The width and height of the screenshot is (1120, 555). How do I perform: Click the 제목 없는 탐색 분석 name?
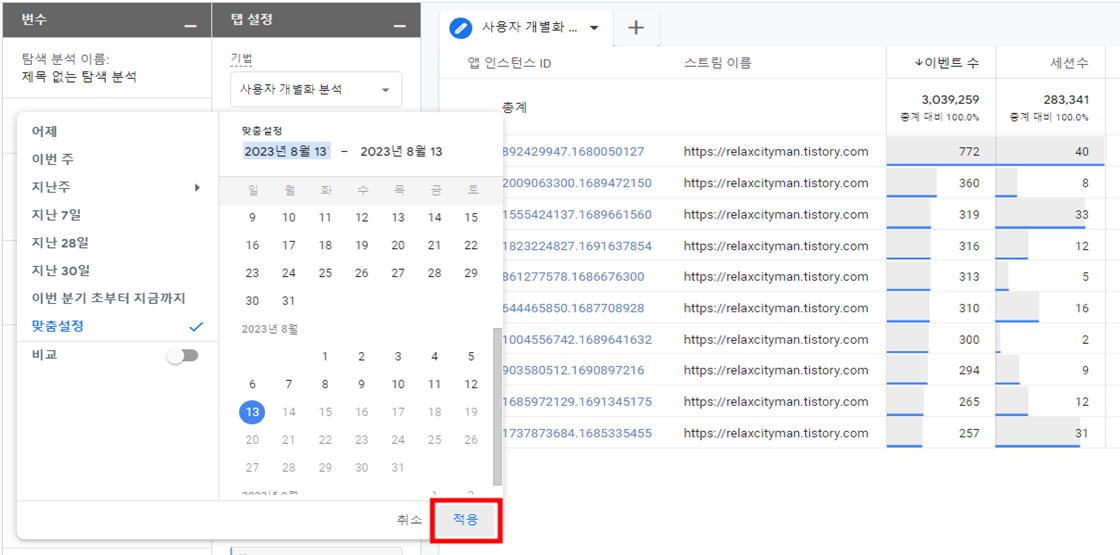pos(79,76)
